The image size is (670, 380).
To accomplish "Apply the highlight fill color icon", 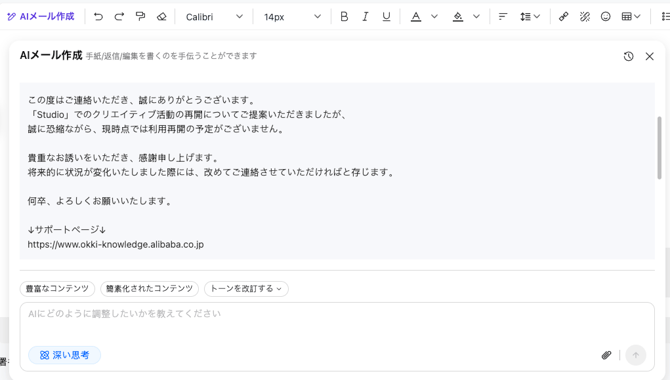I will (x=458, y=17).
